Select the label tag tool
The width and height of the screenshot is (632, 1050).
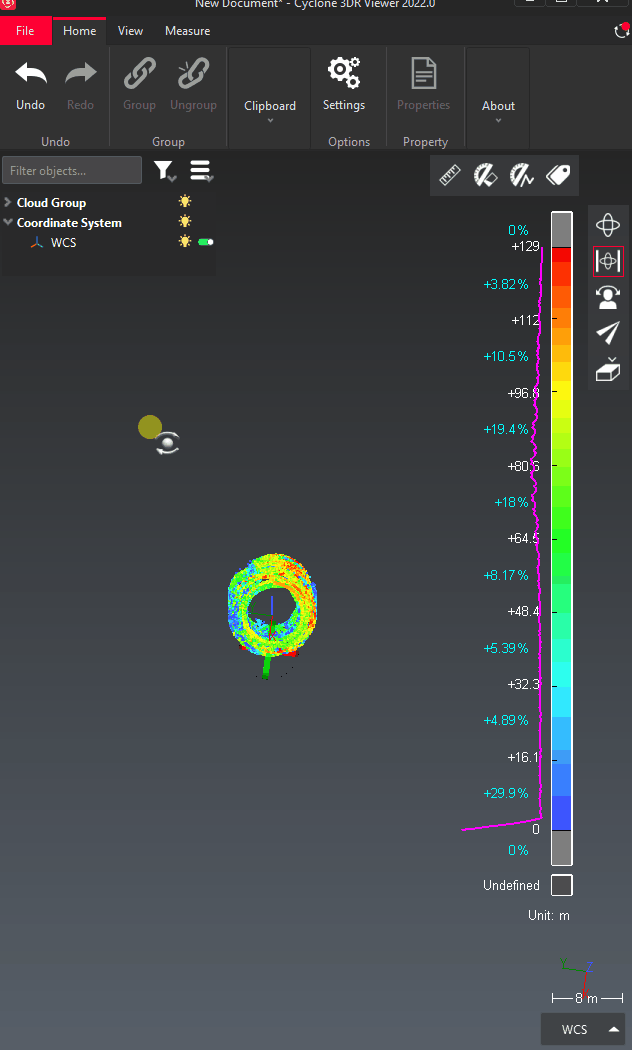[558, 175]
